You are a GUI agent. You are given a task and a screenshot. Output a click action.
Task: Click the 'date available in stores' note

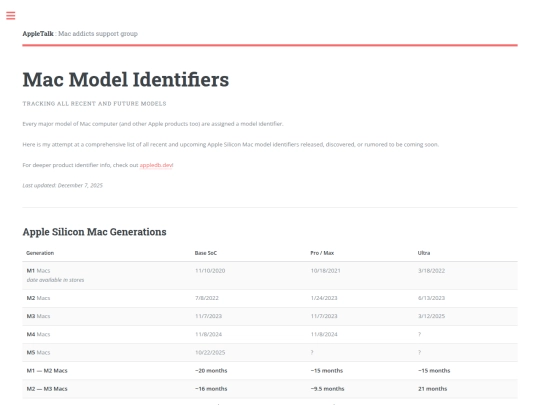[55, 280]
